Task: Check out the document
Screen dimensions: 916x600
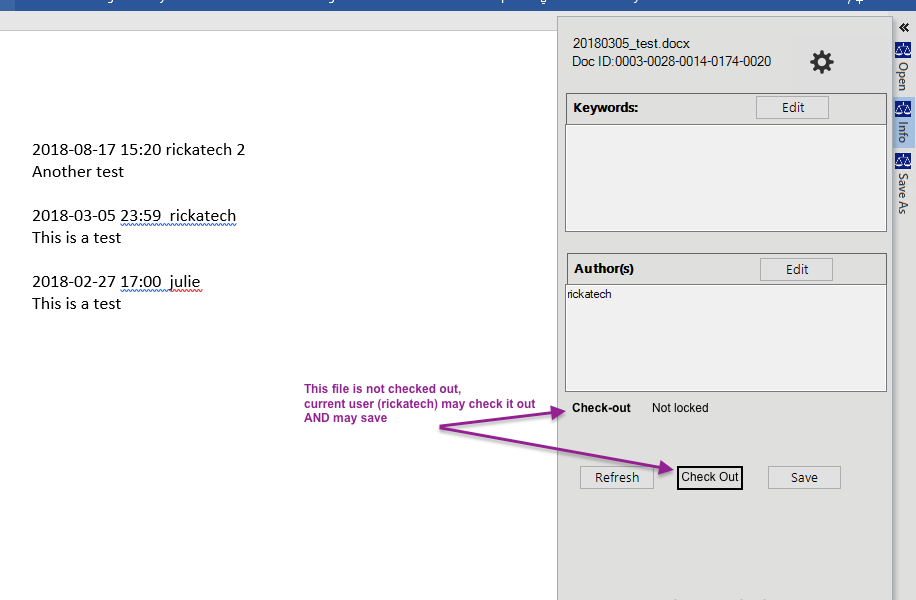Action: pyautogui.click(x=710, y=477)
